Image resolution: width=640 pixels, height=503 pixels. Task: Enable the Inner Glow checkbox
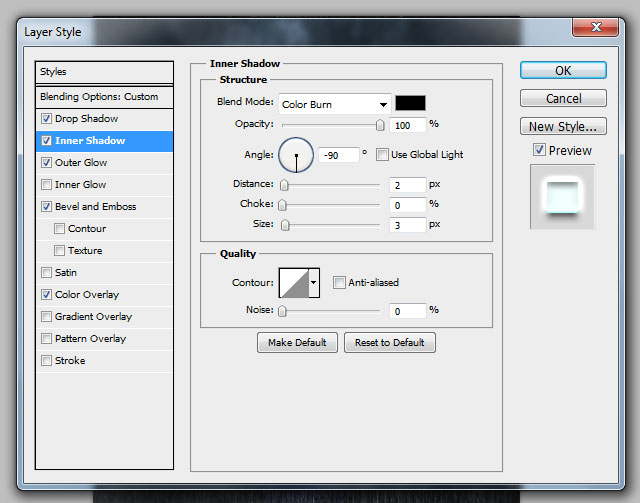pos(47,185)
